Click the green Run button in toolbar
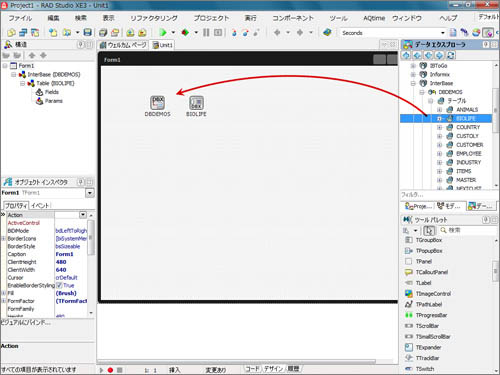 click(163, 32)
